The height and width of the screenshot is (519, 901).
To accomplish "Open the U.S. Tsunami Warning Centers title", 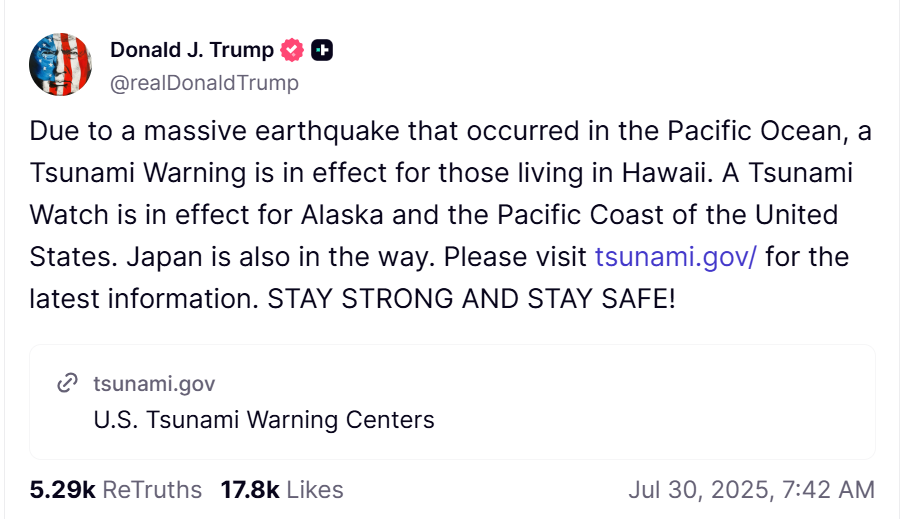I will point(263,419).
